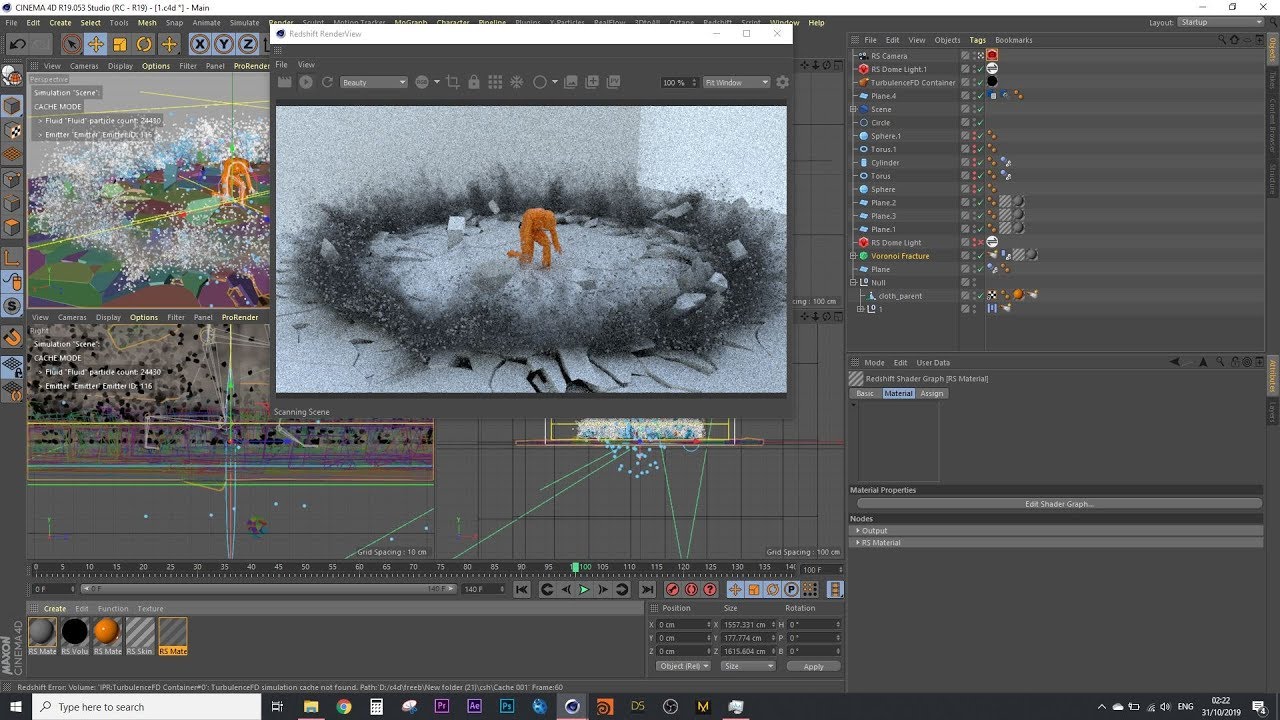Select the Move tool
The image size is (1280, 720).
click(x=95, y=44)
